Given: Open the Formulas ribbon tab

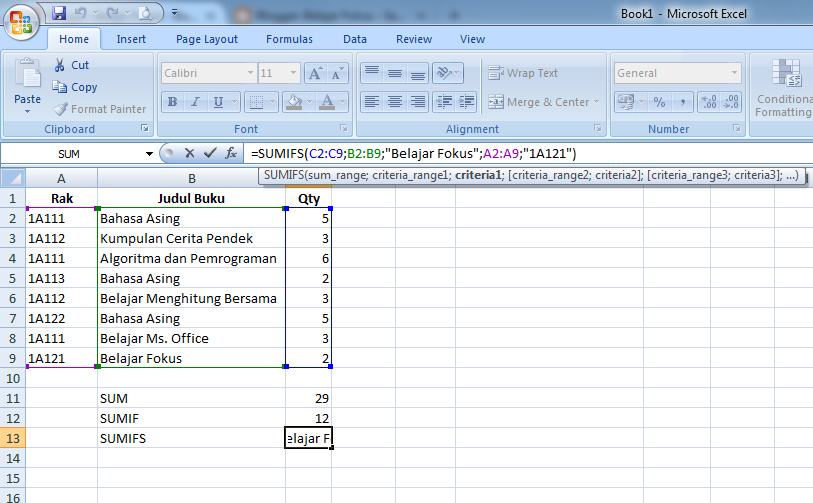Looking at the screenshot, I should click(289, 39).
